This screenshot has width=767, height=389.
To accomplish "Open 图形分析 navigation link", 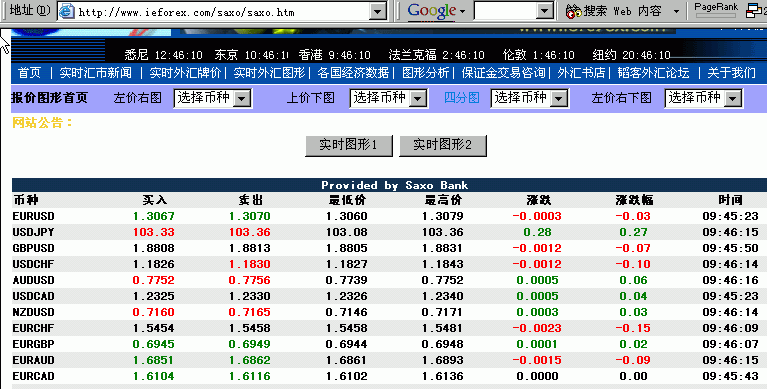I will pyautogui.click(x=425, y=73).
